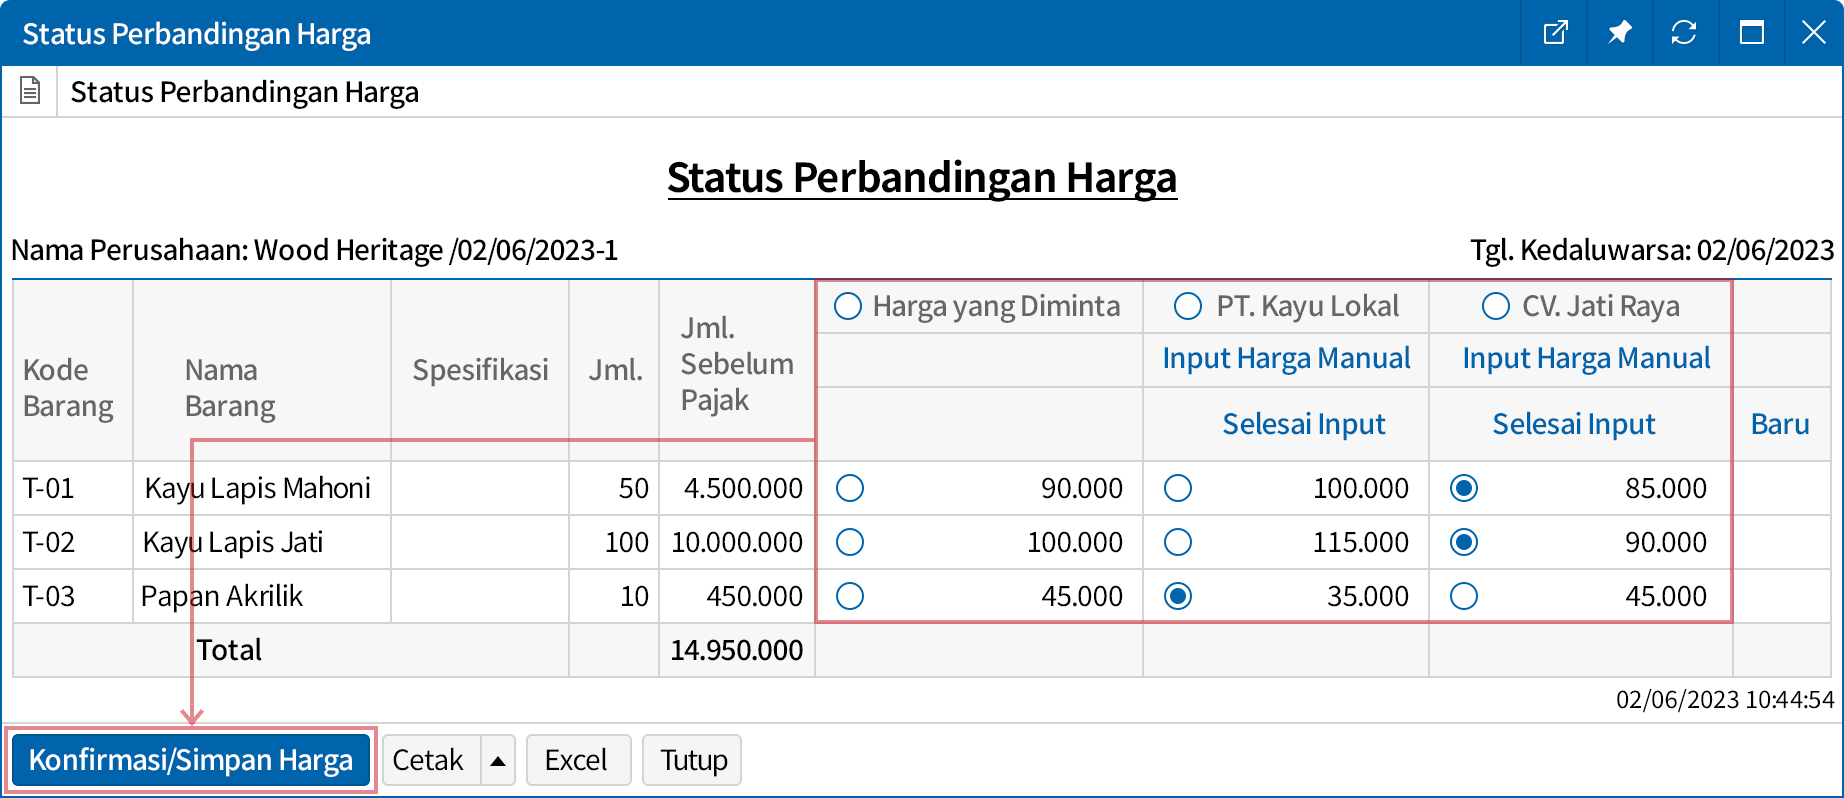Maximize the window

click(x=1751, y=33)
